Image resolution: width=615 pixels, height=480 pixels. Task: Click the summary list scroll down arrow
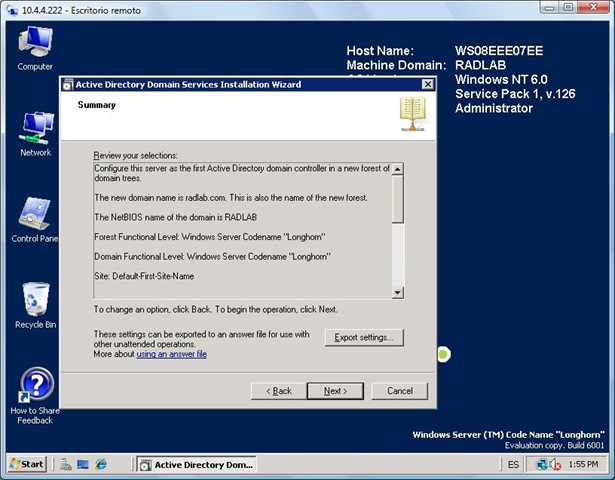tap(397, 292)
